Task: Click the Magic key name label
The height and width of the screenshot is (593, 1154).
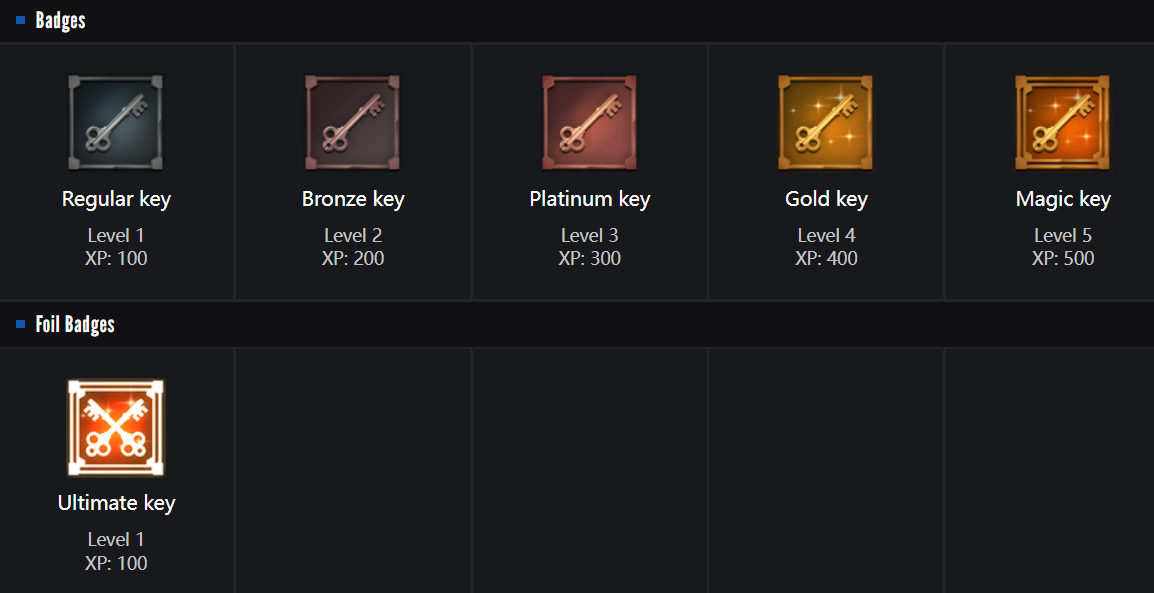Action: click(1063, 199)
